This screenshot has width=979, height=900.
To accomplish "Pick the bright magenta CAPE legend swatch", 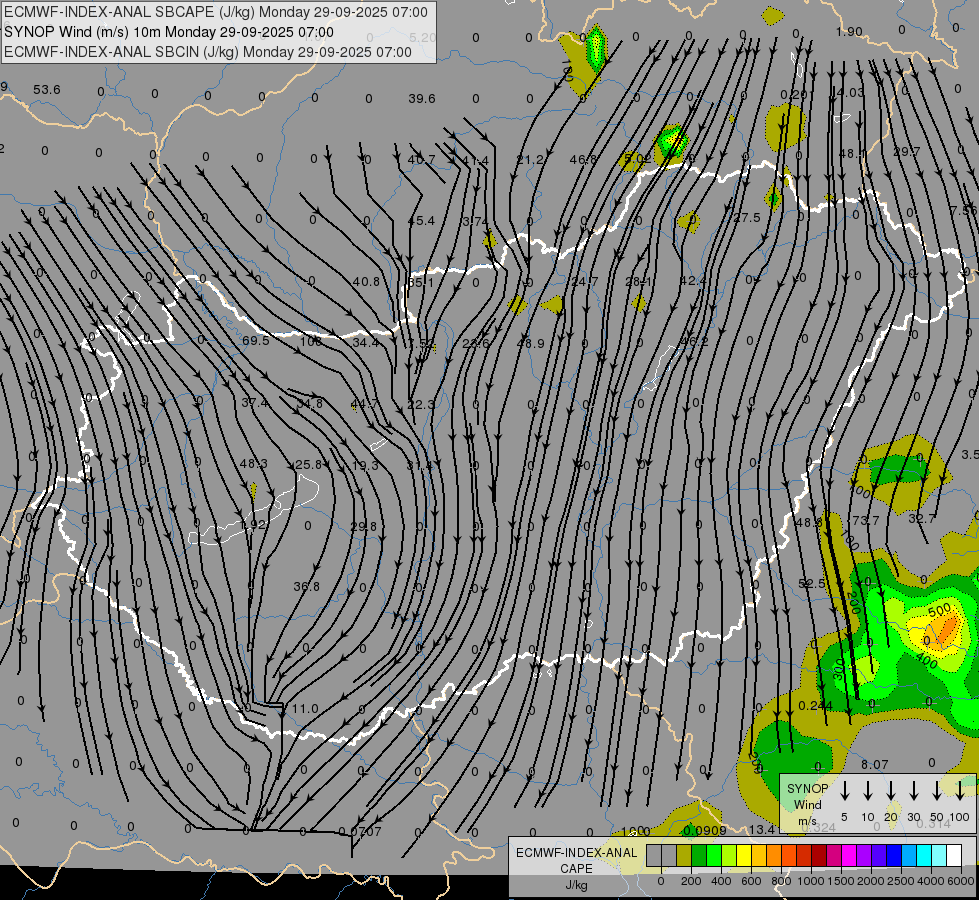I will (x=849, y=855).
